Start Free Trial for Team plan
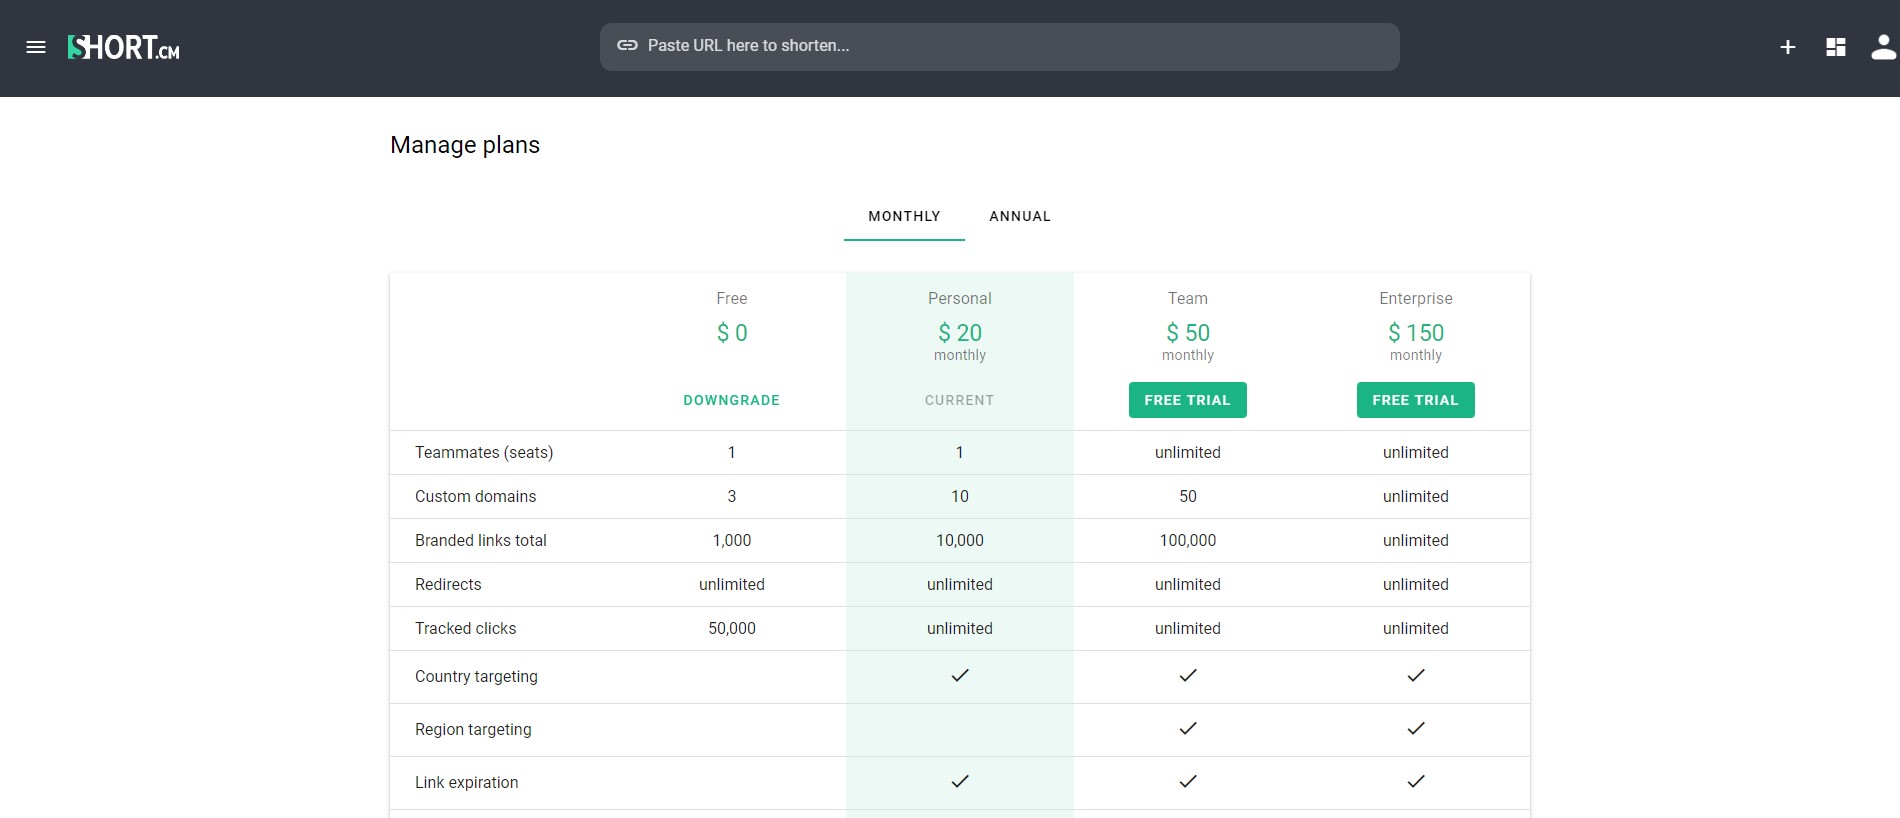This screenshot has width=1900, height=818. (x=1187, y=400)
